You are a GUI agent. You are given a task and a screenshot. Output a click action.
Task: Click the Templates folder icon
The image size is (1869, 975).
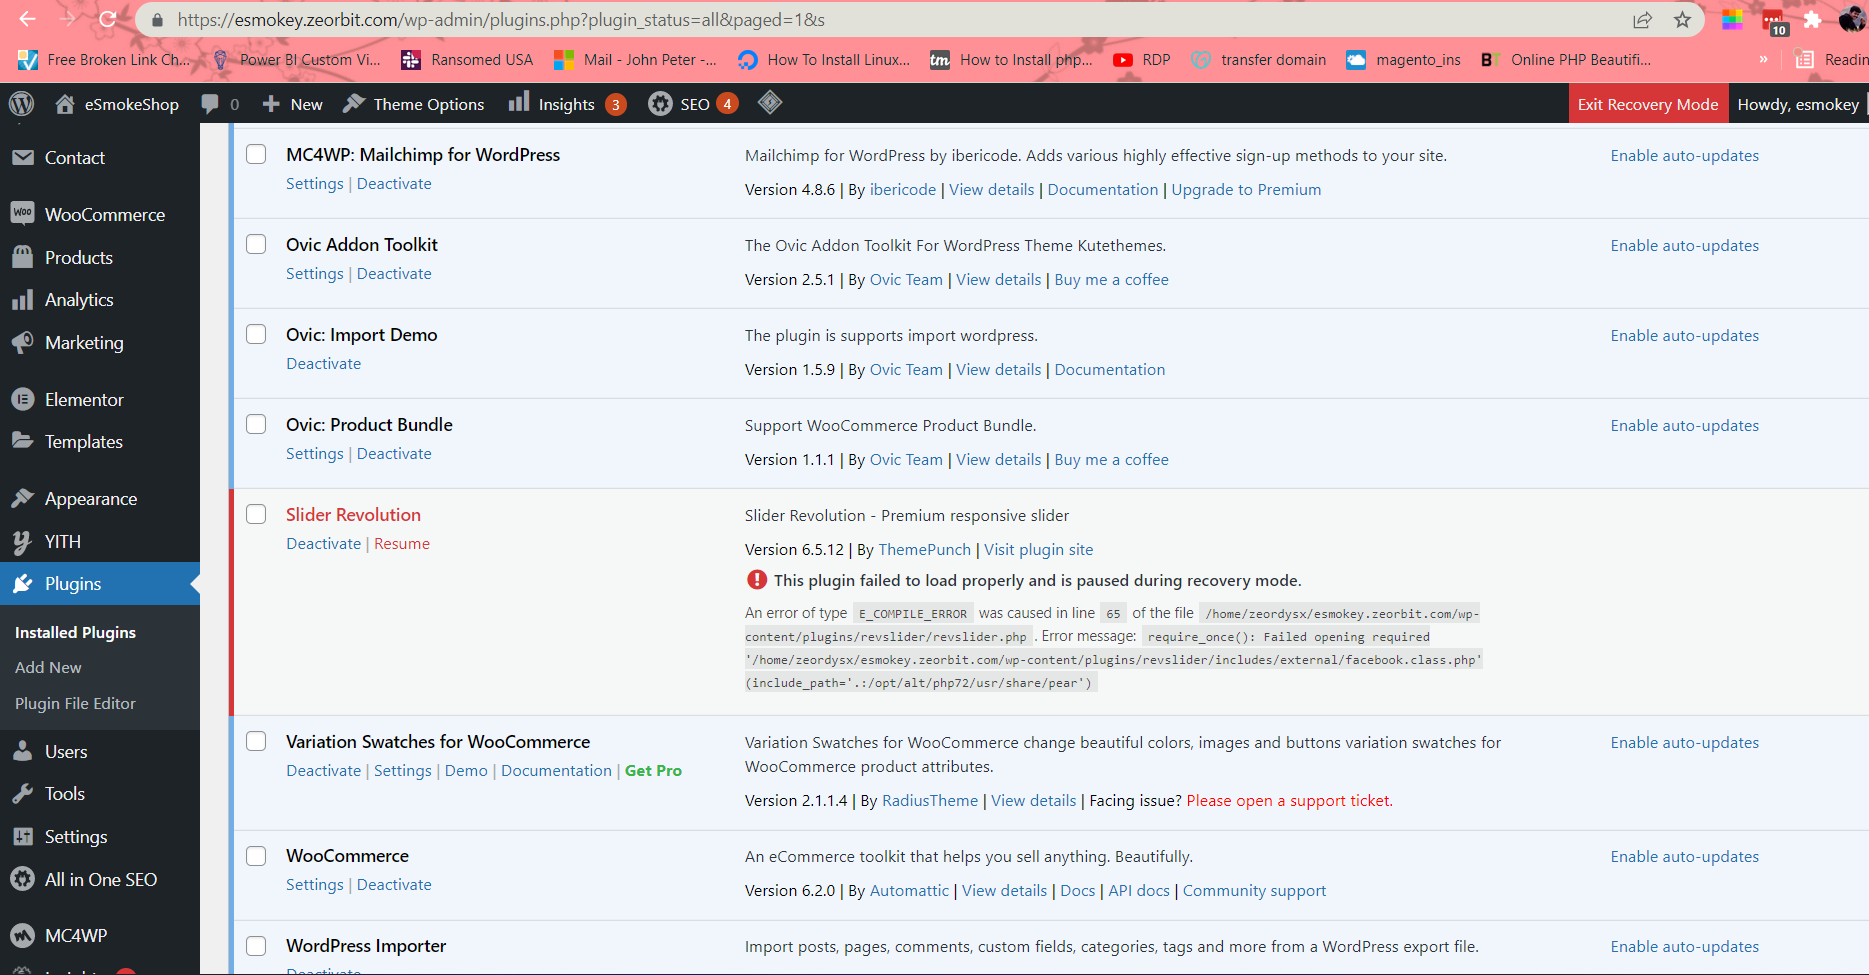coord(23,441)
